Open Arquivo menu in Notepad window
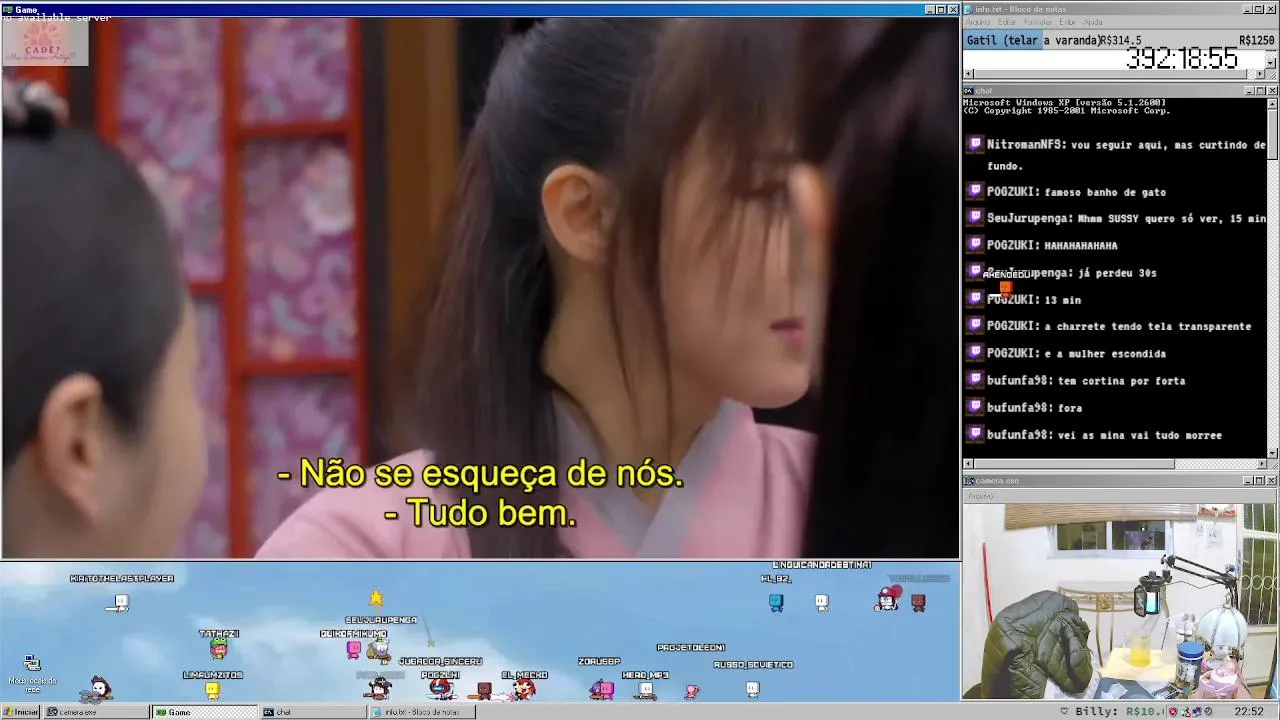1280x720 pixels. coord(977,22)
